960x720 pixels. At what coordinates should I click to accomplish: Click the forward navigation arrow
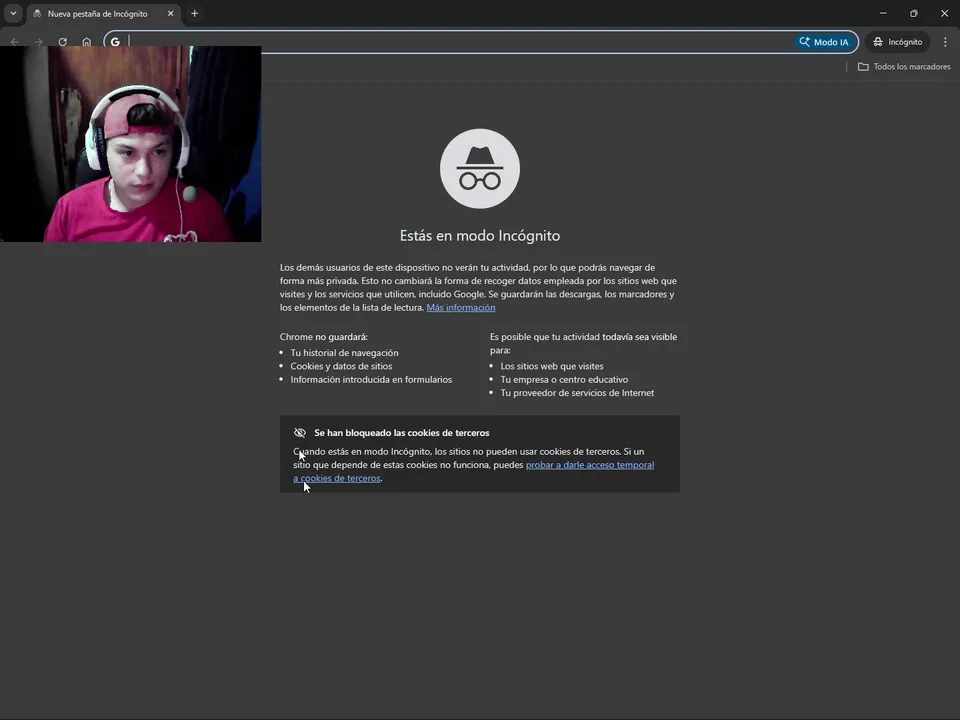[39, 42]
